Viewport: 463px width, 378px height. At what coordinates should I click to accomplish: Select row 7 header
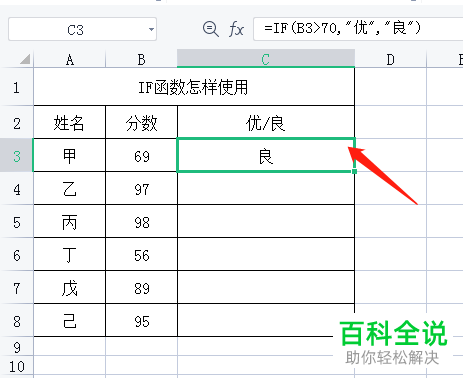pos(16,287)
